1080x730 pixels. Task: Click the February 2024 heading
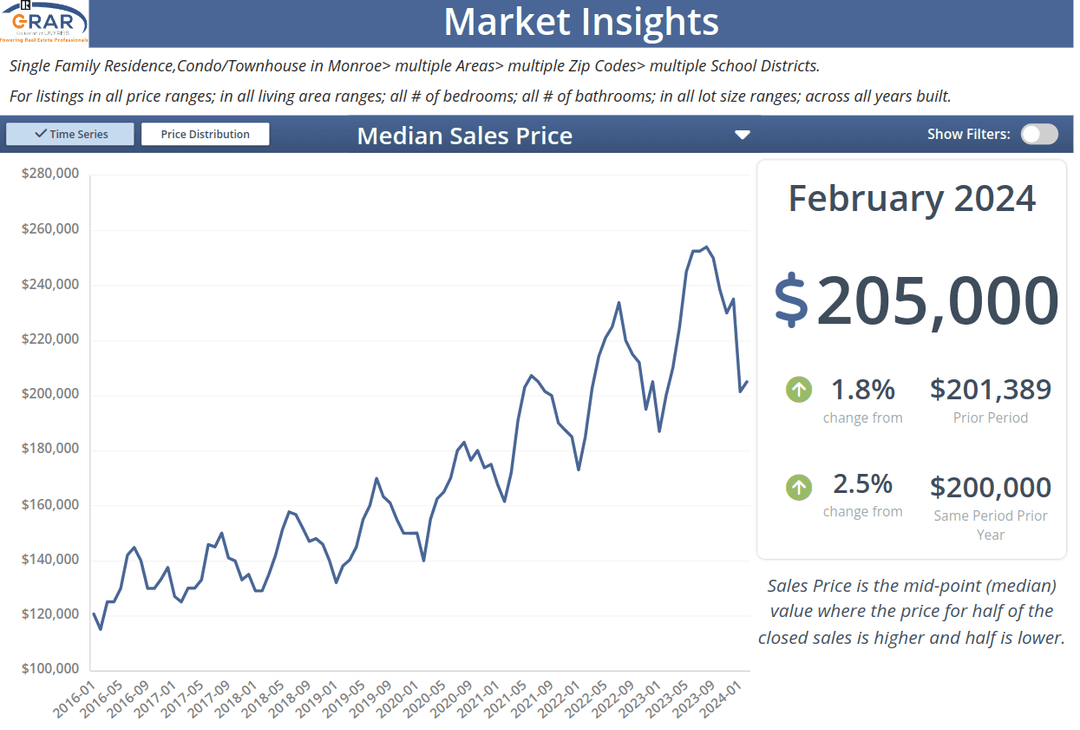point(911,198)
